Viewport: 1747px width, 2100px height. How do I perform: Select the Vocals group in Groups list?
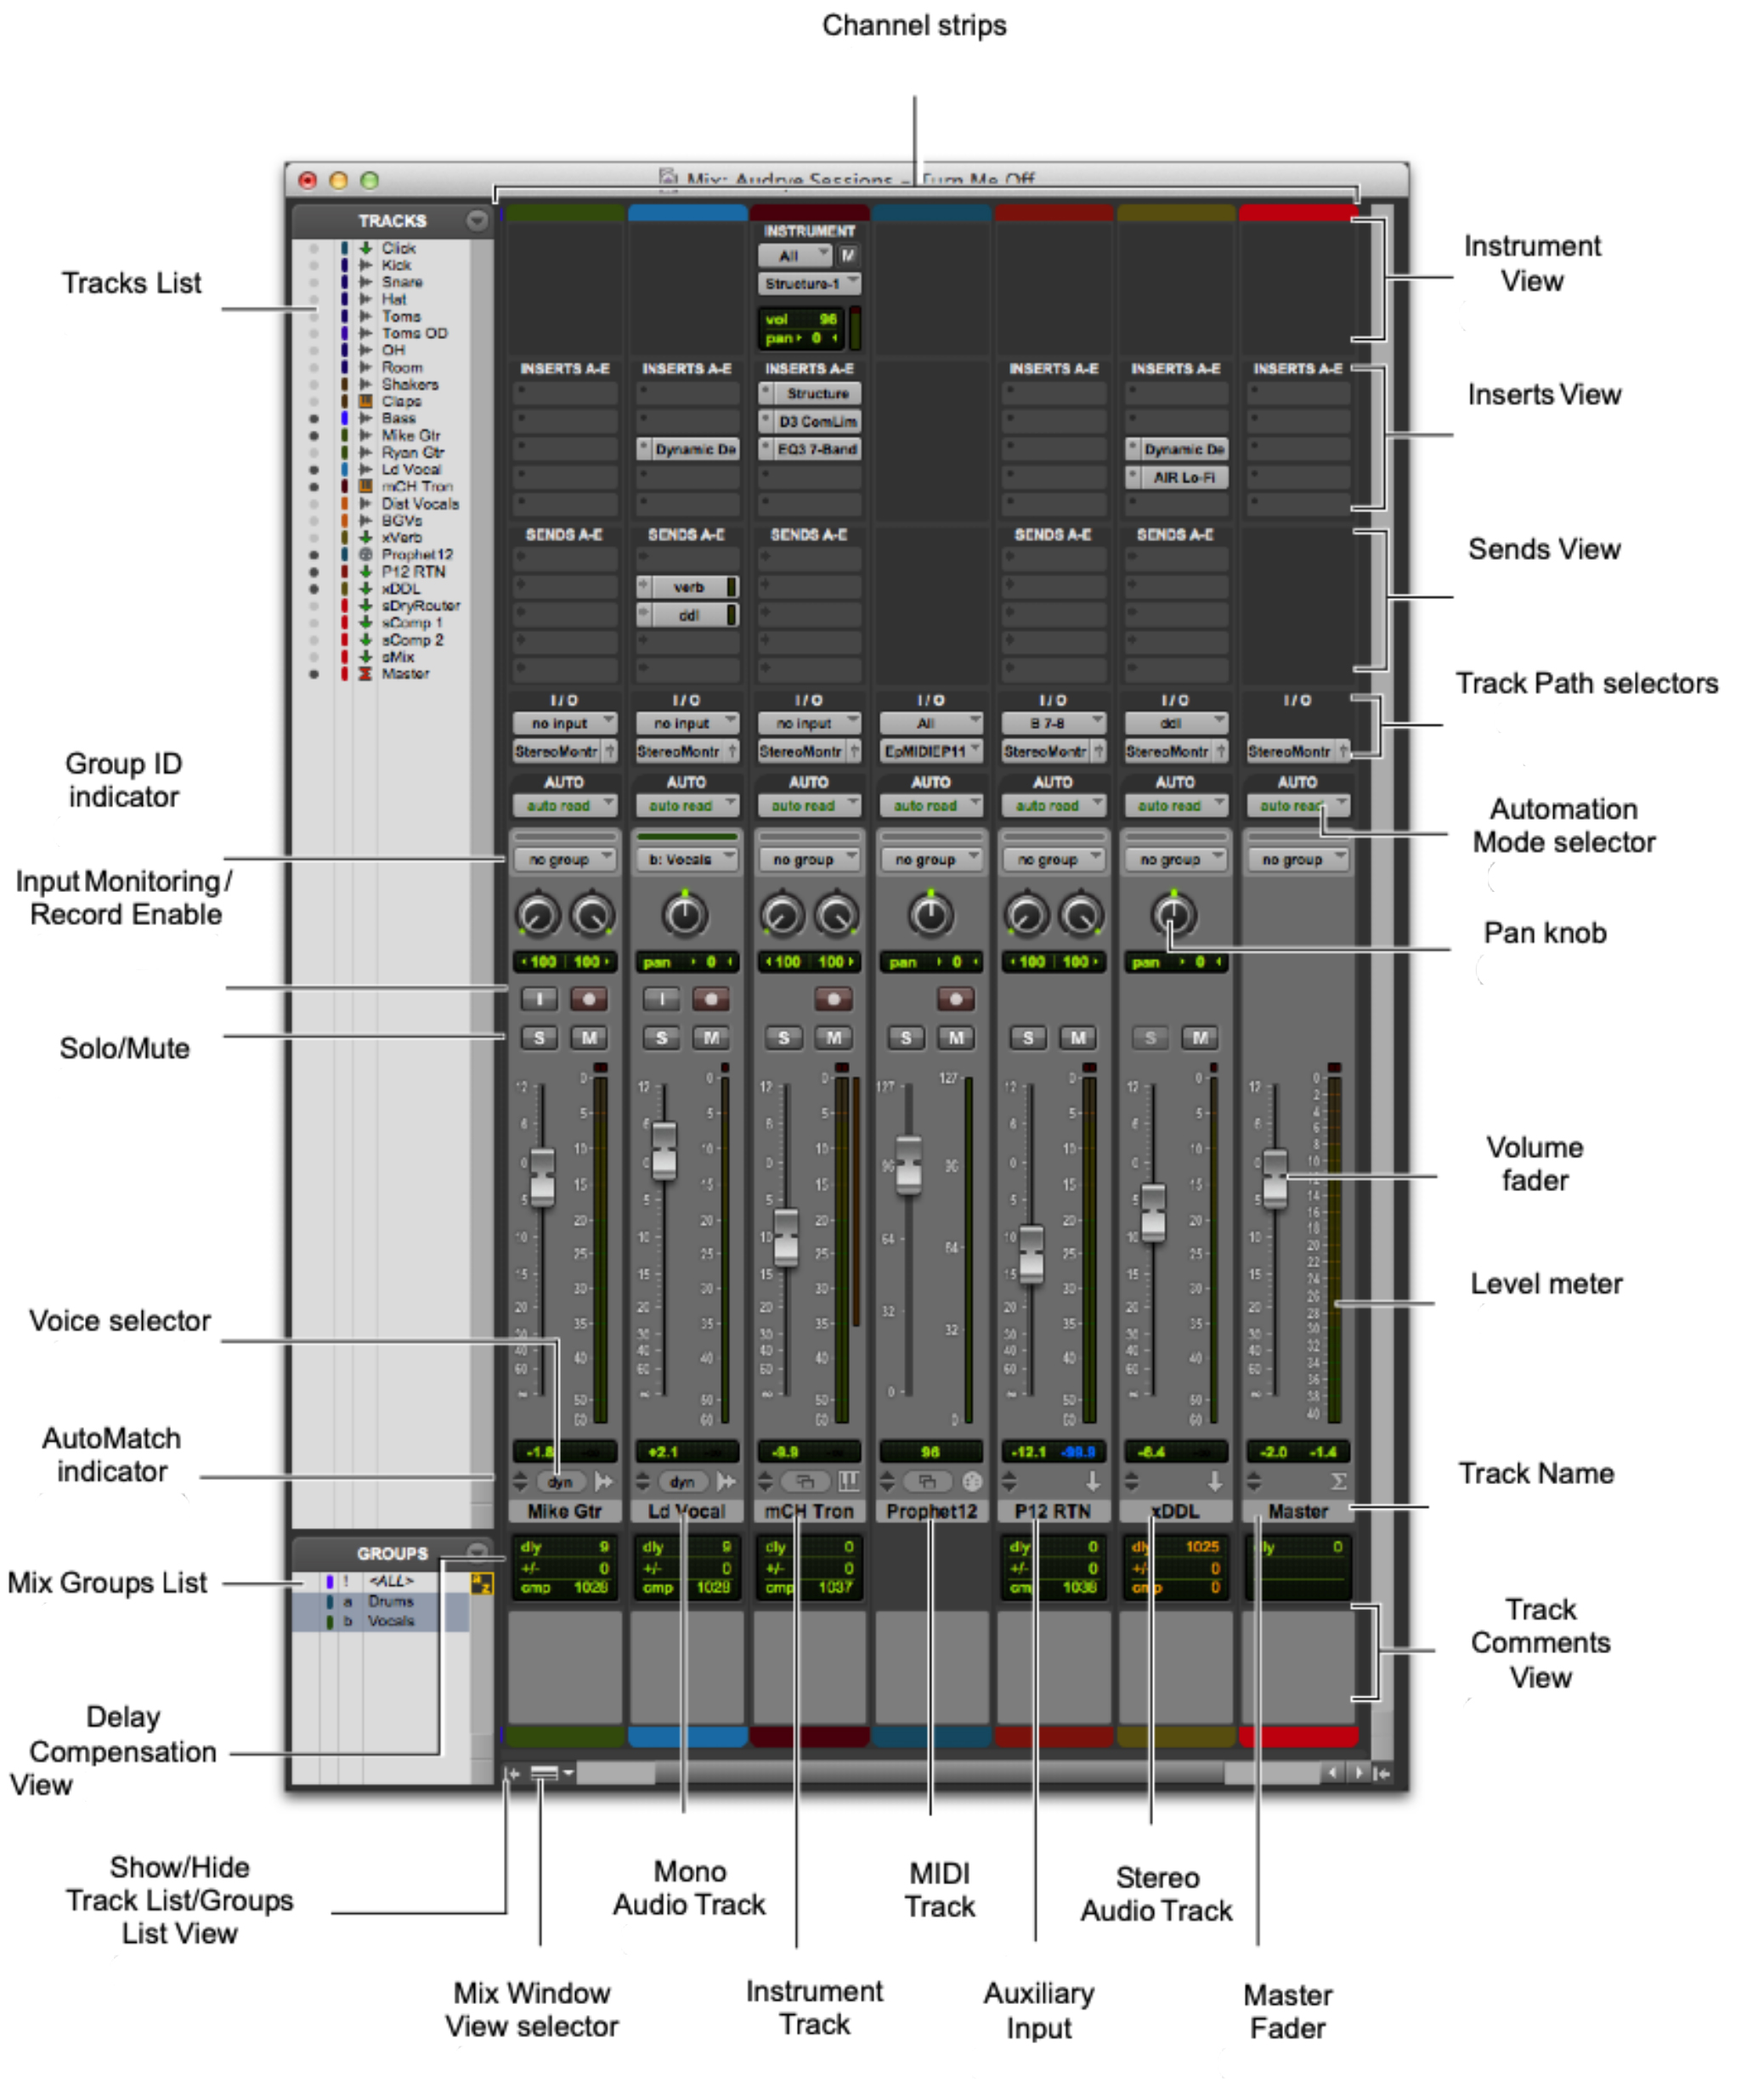pyautogui.click(x=390, y=1620)
